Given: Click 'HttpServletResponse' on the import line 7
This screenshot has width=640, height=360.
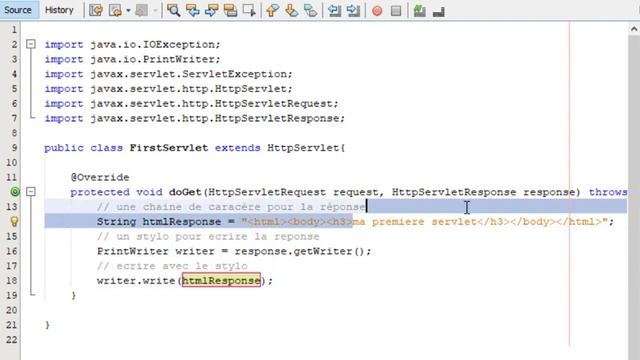Looking at the screenshot, I should point(277,118).
